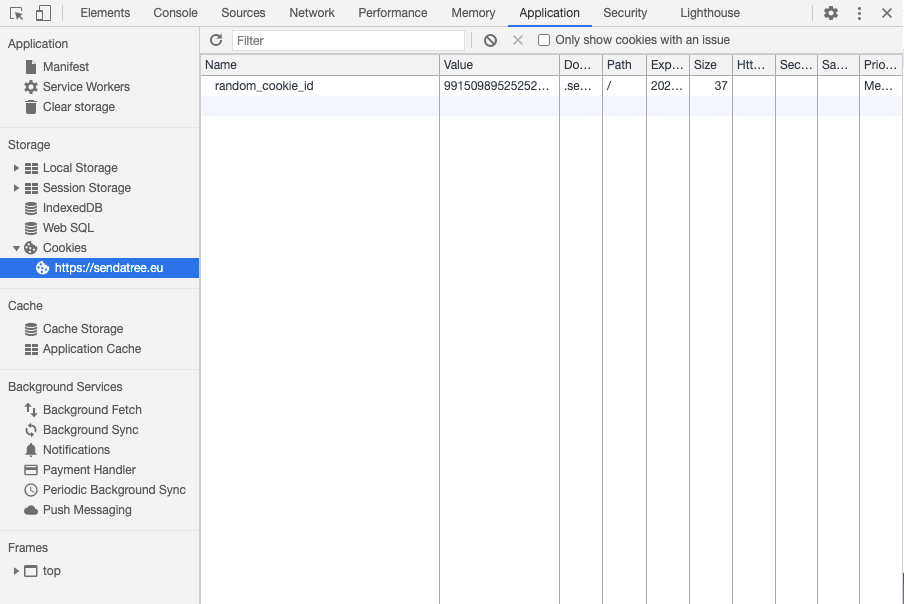Open the three-dot customize menu
This screenshot has width=904, height=604.
859,13
